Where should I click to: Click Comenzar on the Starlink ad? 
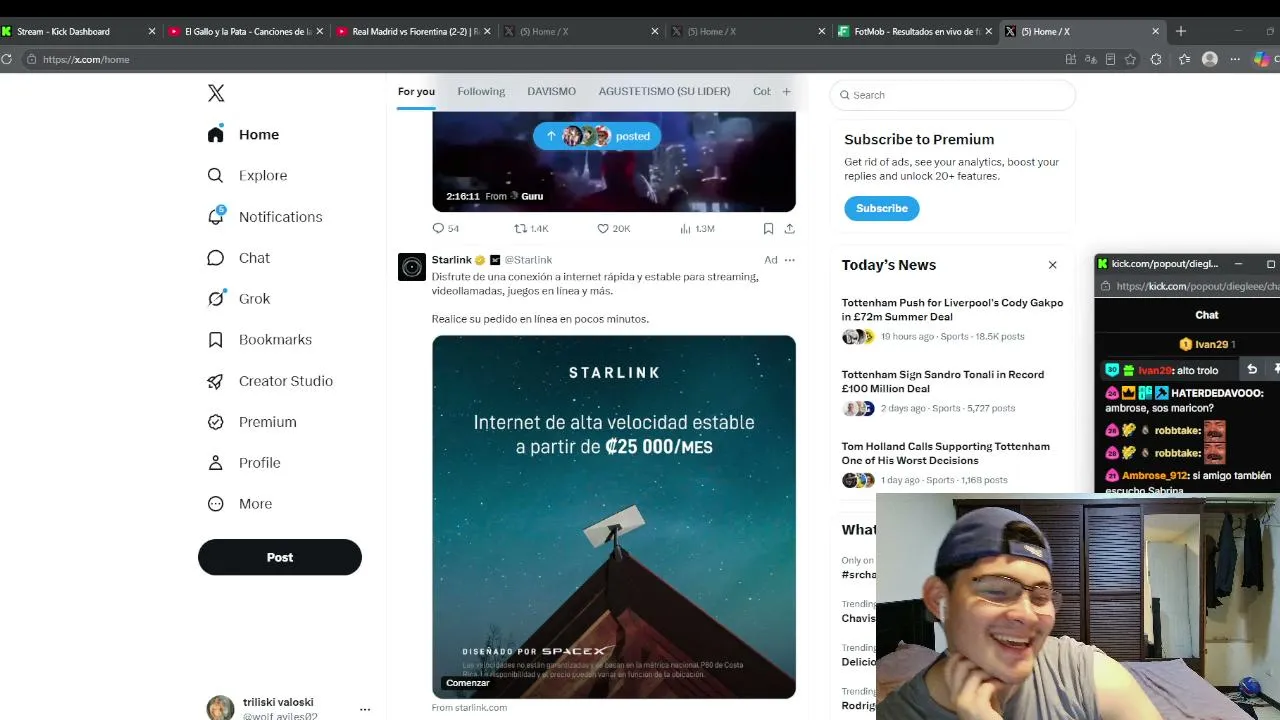click(468, 683)
